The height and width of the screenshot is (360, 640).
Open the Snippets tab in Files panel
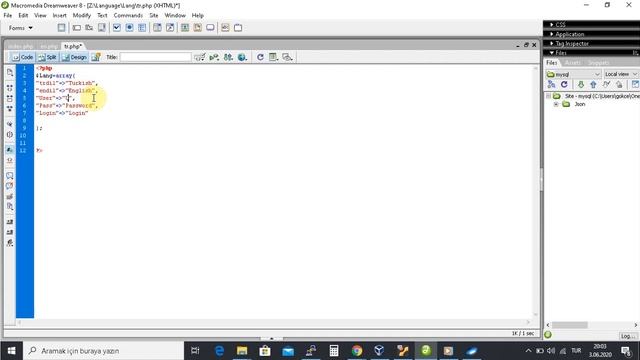click(x=598, y=62)
